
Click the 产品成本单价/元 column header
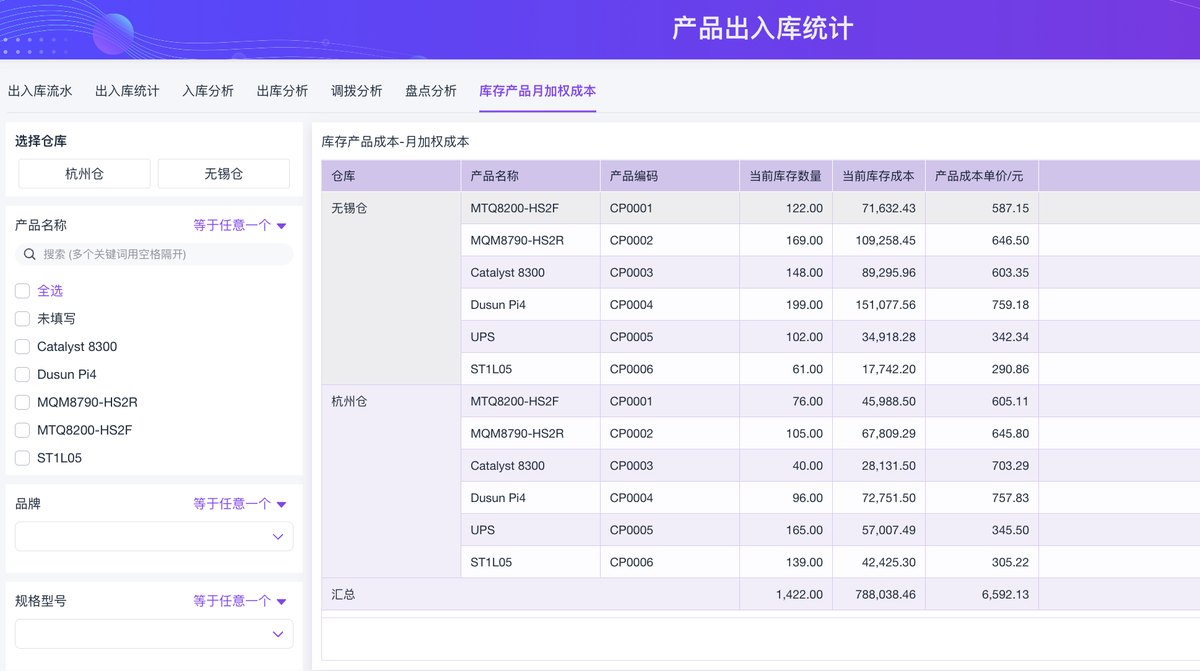[x=979, y=176]
